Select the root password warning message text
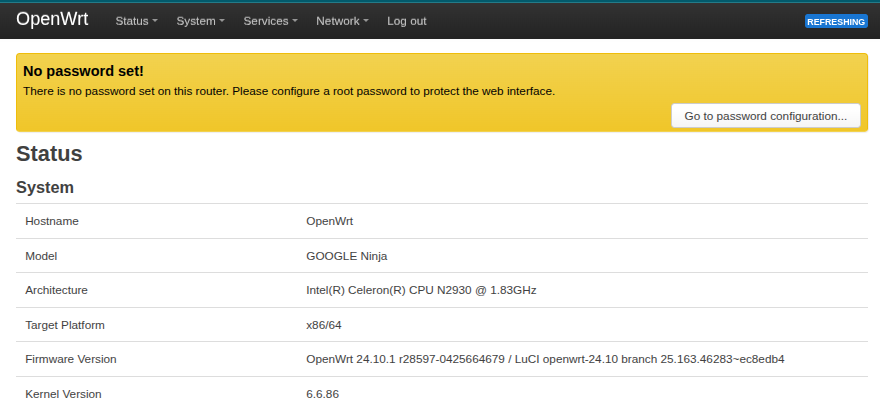 (x=289, y=91)
